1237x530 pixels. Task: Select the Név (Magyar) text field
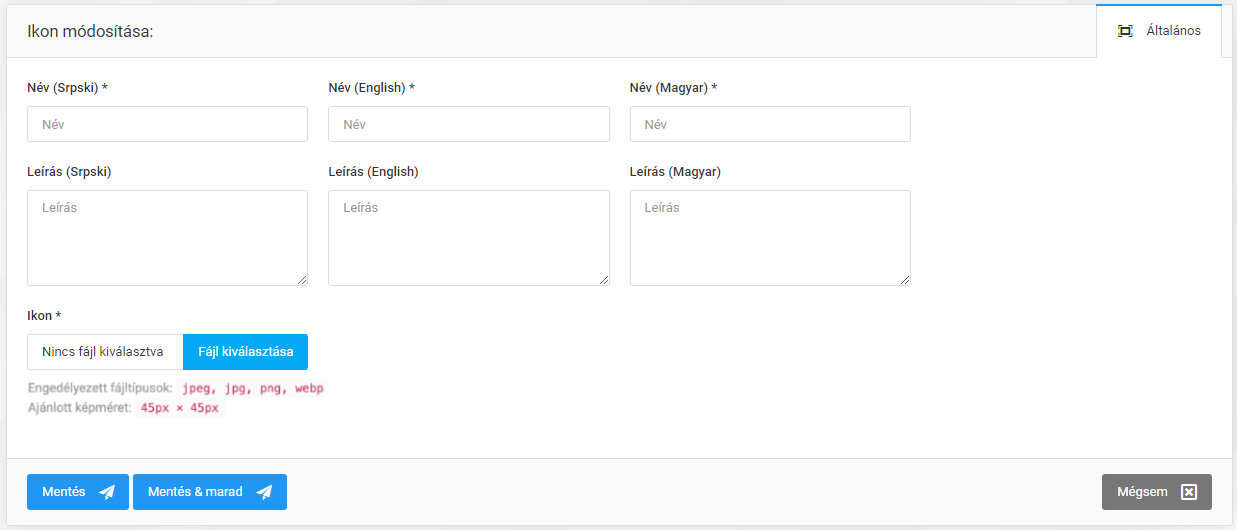(770, 124)
